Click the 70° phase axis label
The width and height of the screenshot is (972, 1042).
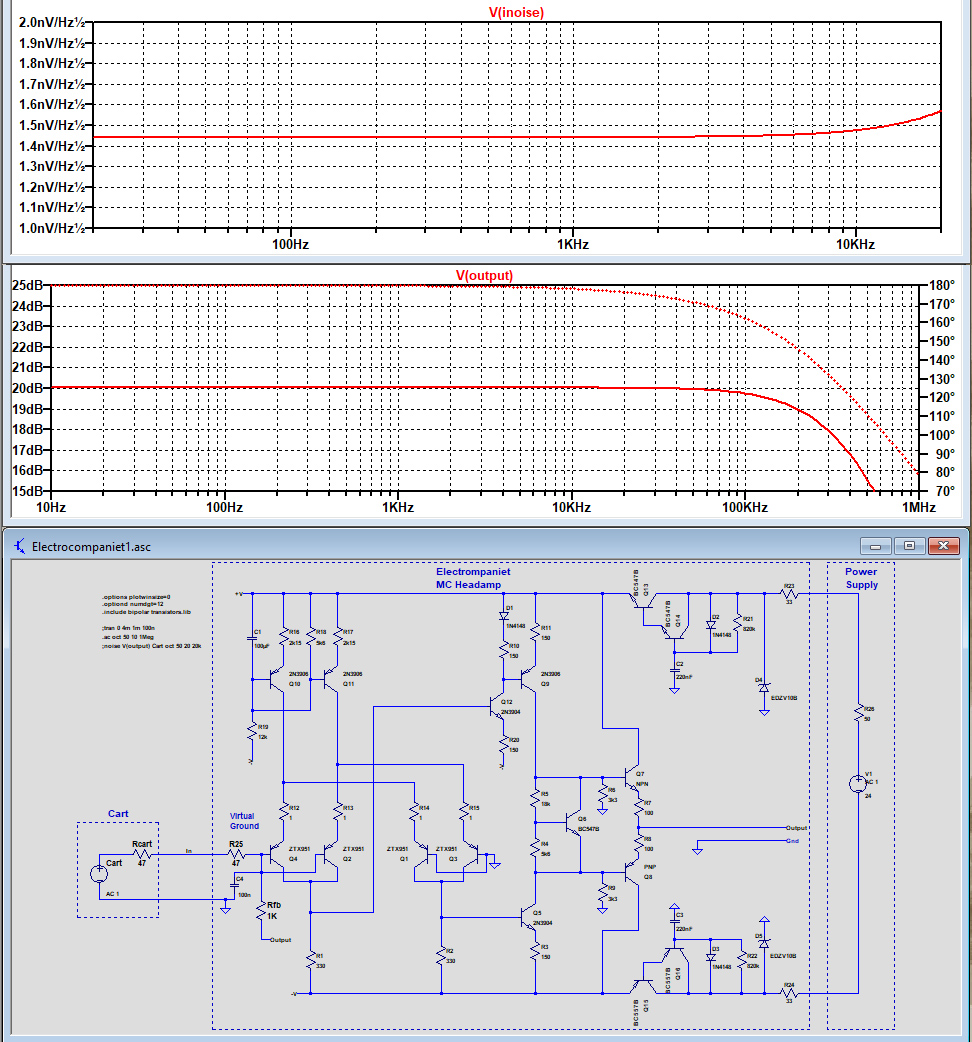coord(944,491)
